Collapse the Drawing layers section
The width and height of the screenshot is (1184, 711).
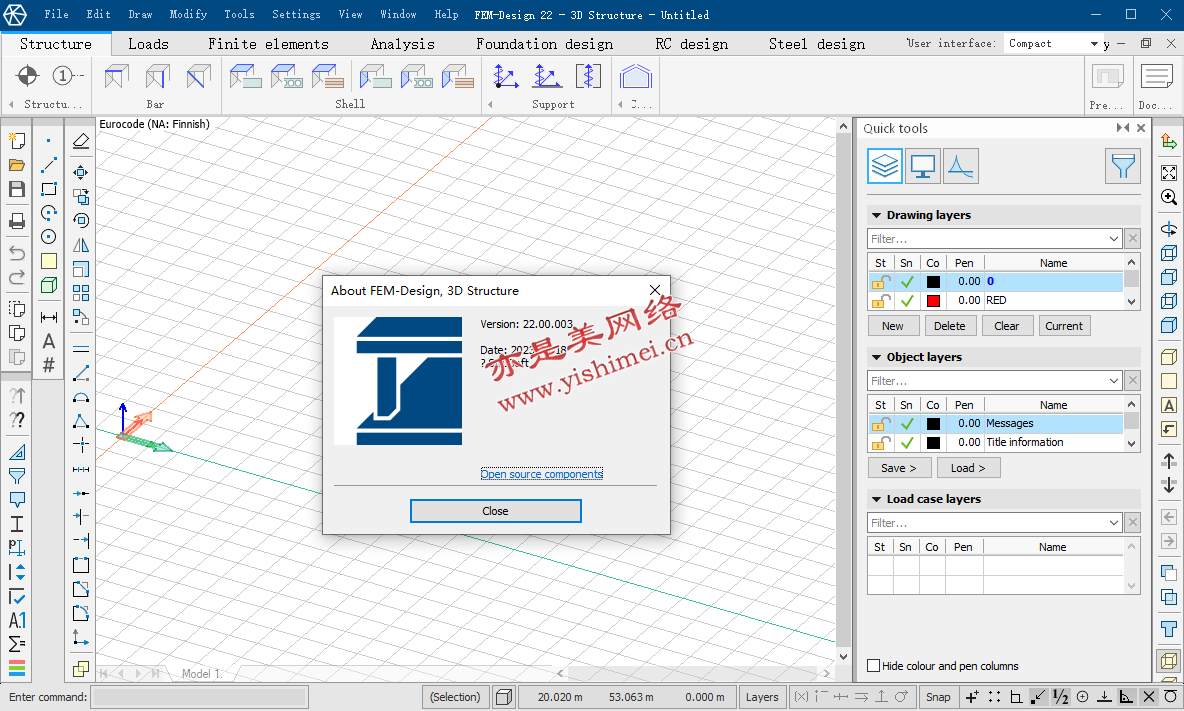tap(877, 215)
